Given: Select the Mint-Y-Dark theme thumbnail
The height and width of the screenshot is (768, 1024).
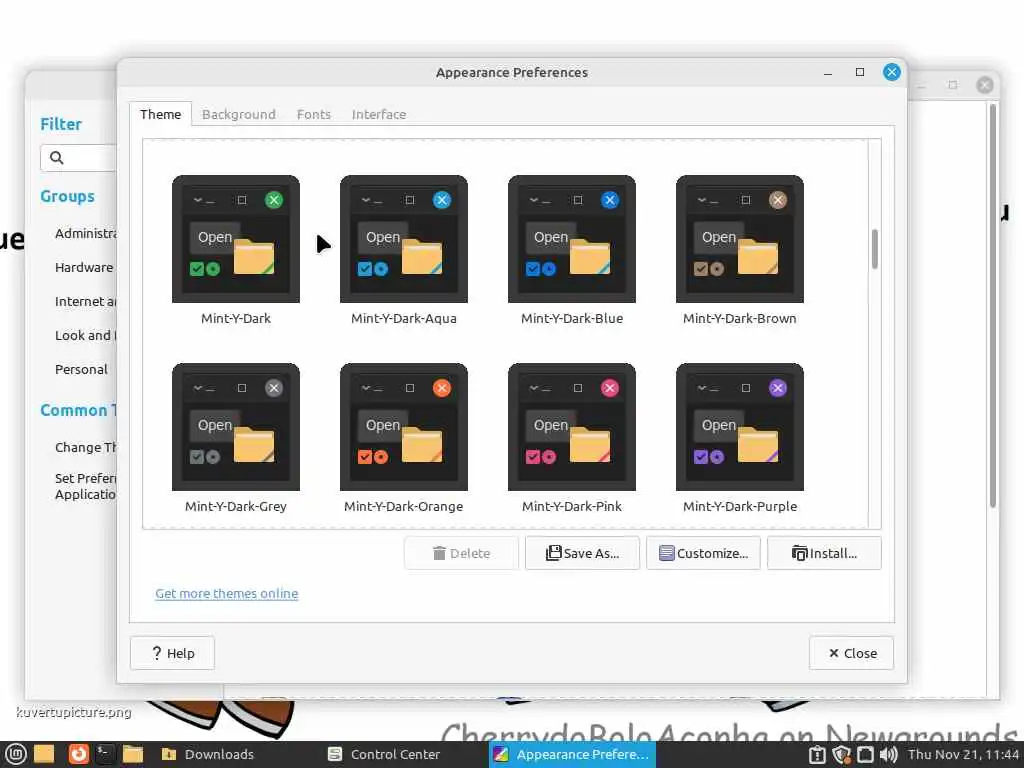Looking at the screenshot, I should point(236,239).
